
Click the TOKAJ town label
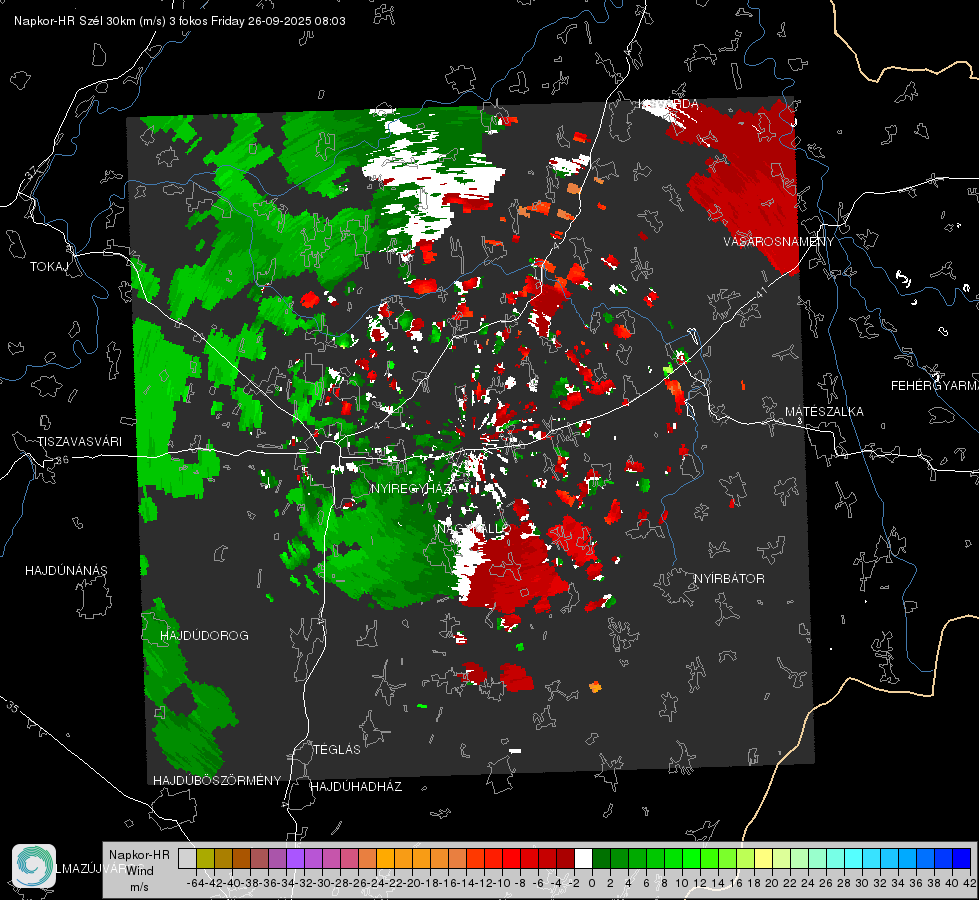coord(49,267)
